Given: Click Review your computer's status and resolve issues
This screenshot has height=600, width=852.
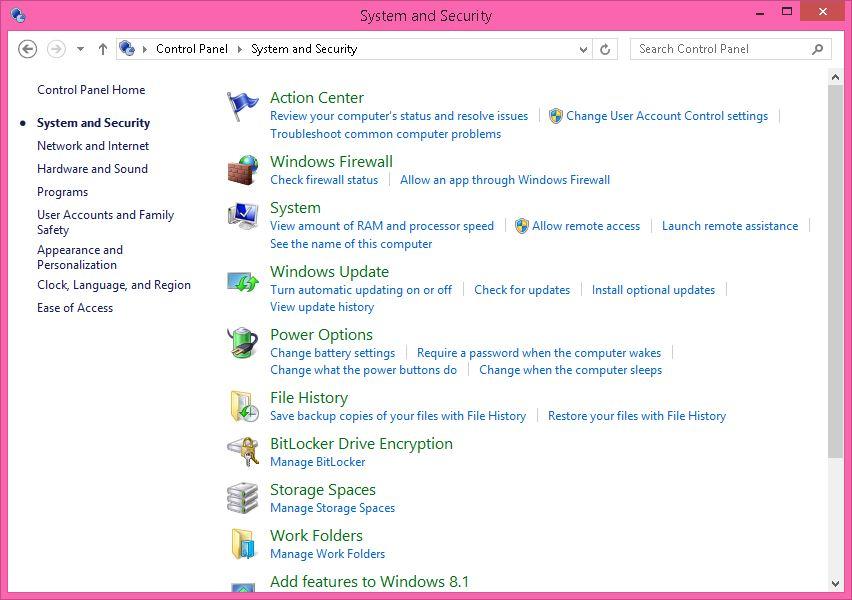Looking at the screenshot, I should coord(399,116).
